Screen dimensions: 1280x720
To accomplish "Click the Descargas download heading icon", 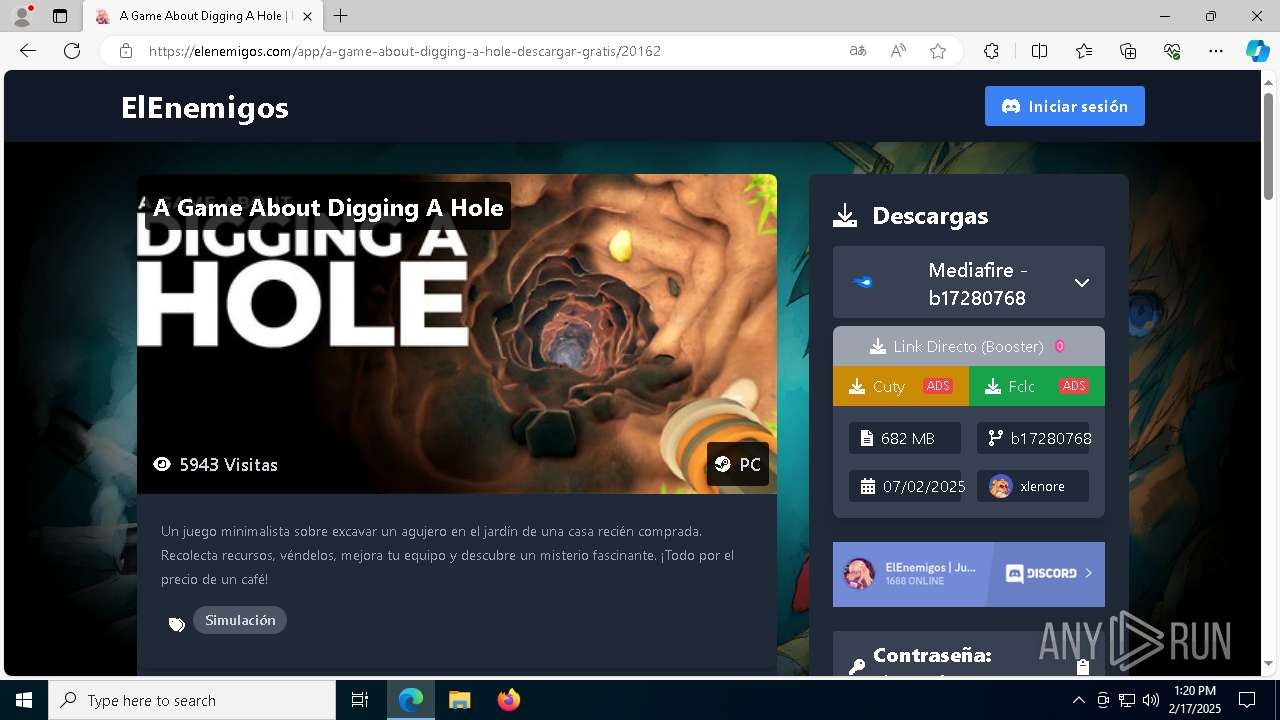I will click(x=845, y=216).
